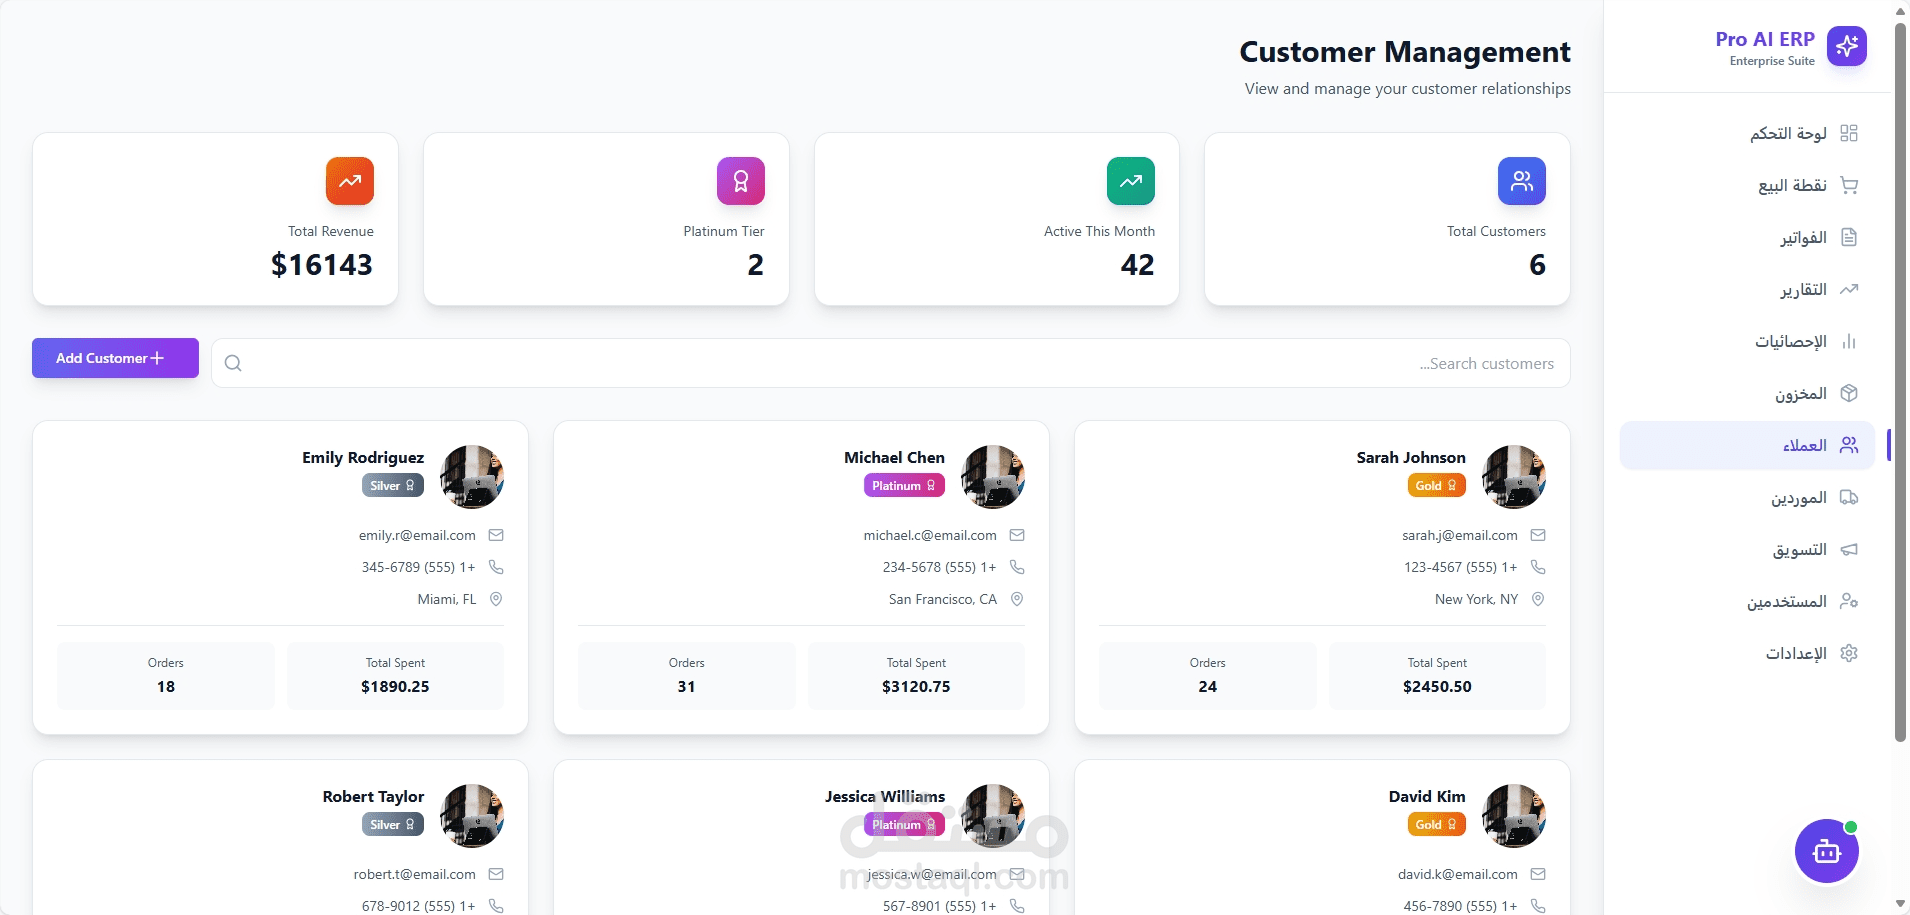
Task: Click the phone icon on Michael Chen's card
Action: 1017,567
